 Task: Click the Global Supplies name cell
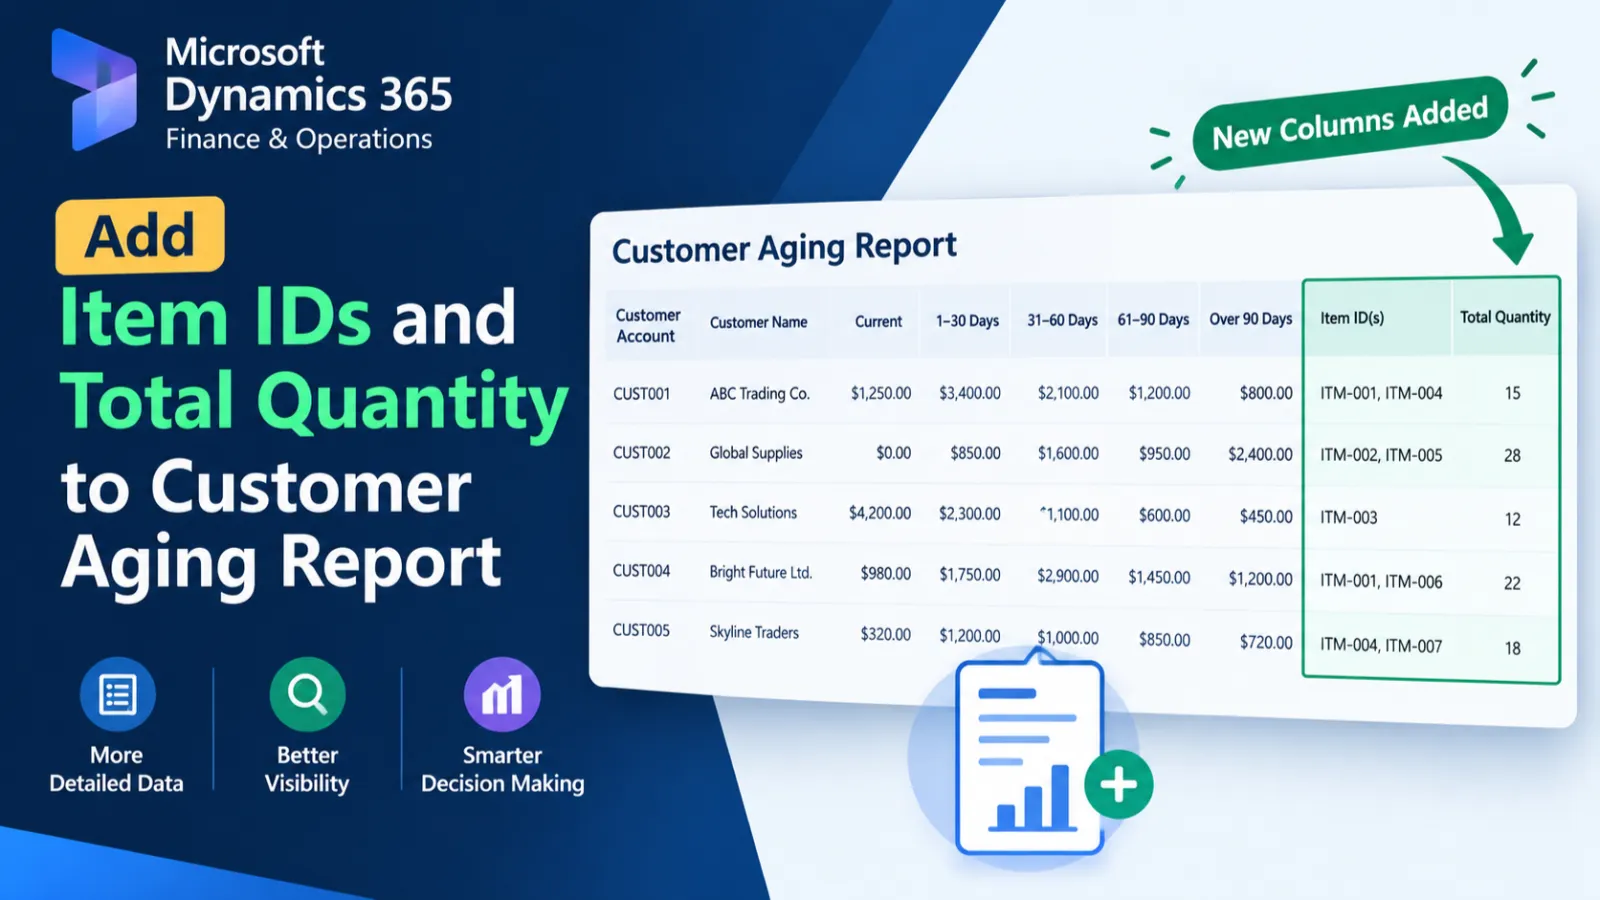coord(756,453)
